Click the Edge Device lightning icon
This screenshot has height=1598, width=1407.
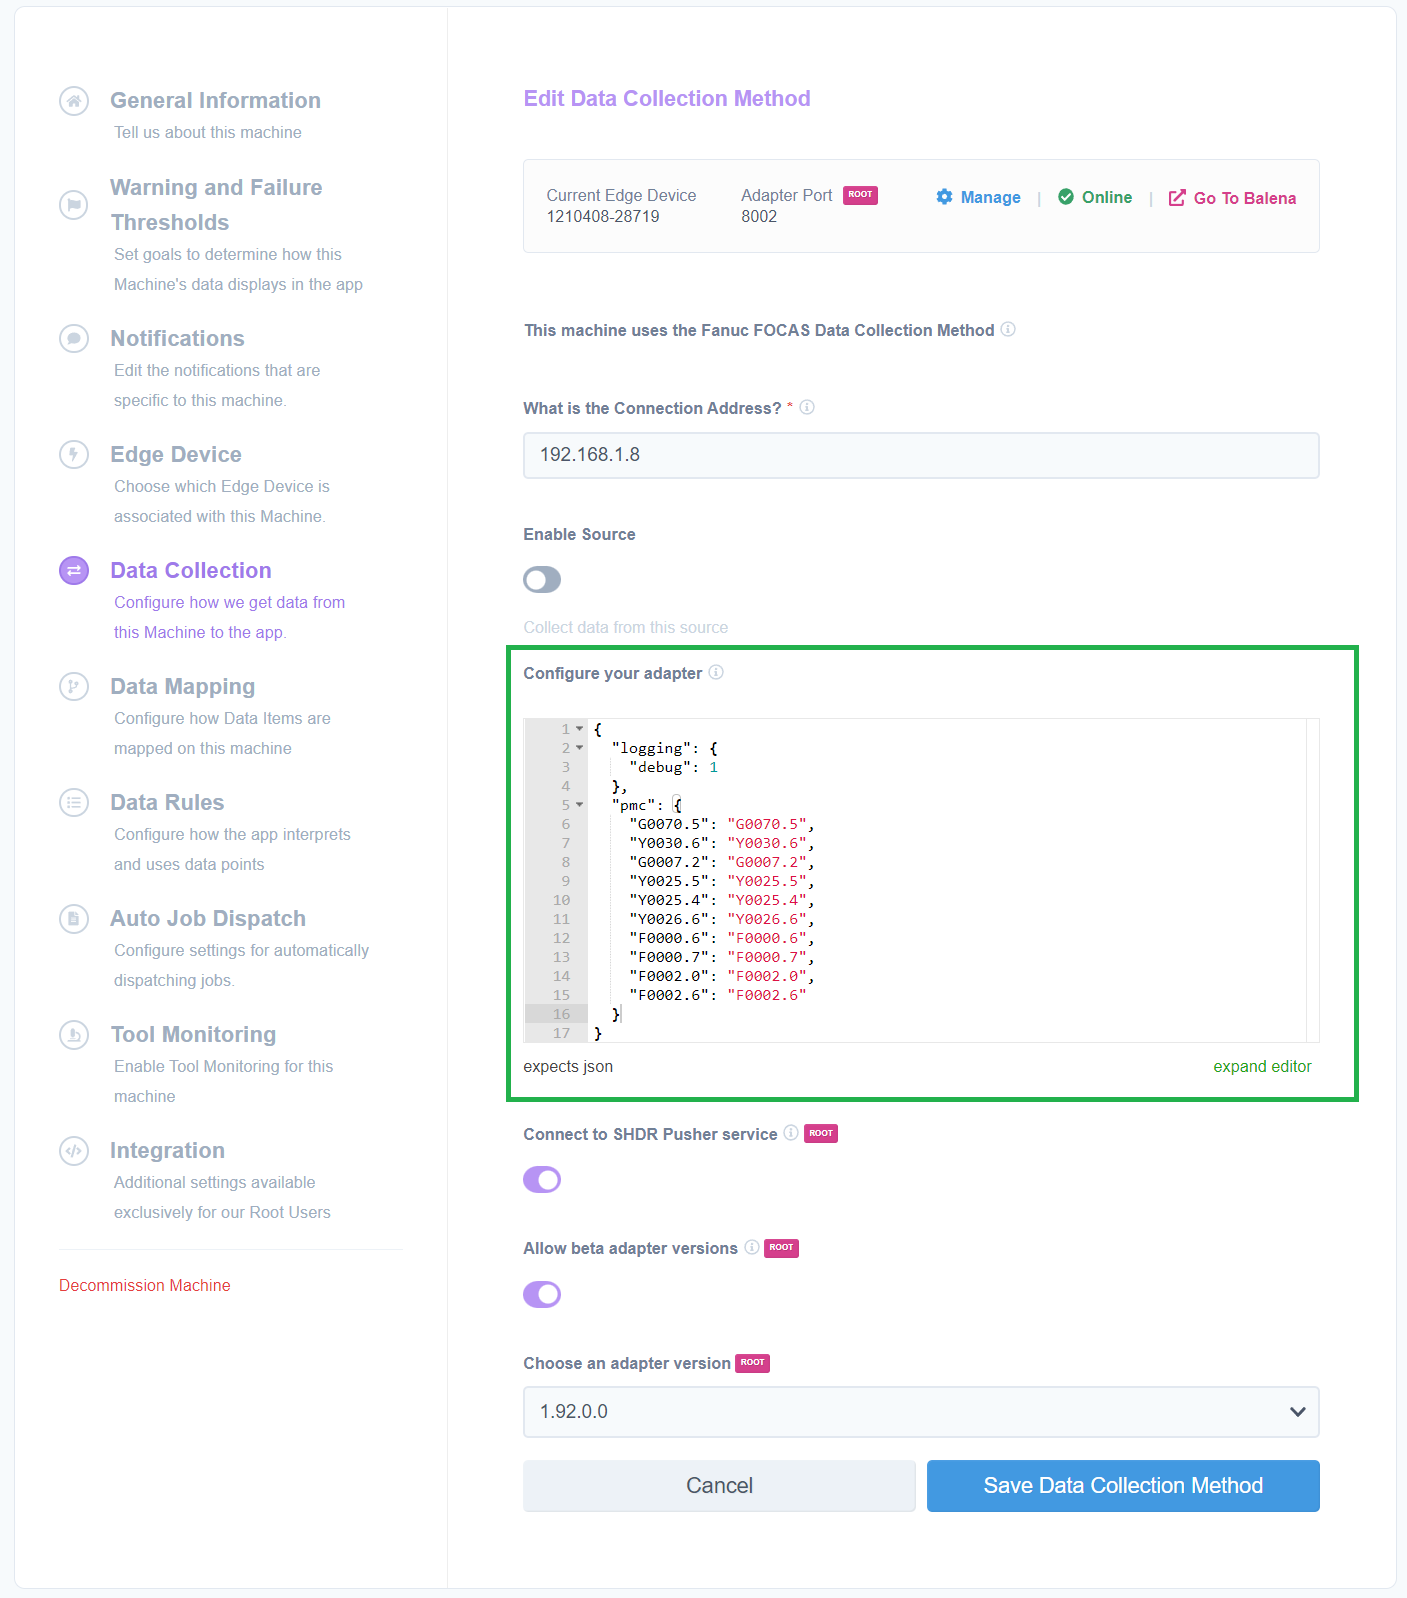coord(74,455)
